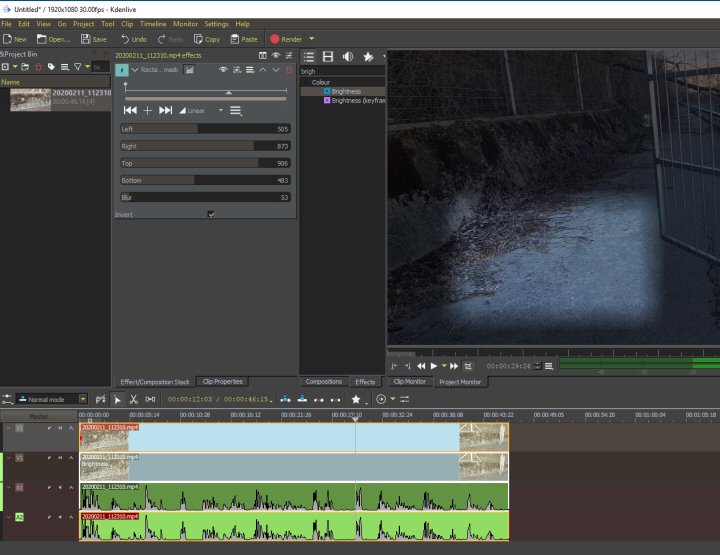
Task: Click the monitor crop/zone icon
Action: tap(468, 366)
